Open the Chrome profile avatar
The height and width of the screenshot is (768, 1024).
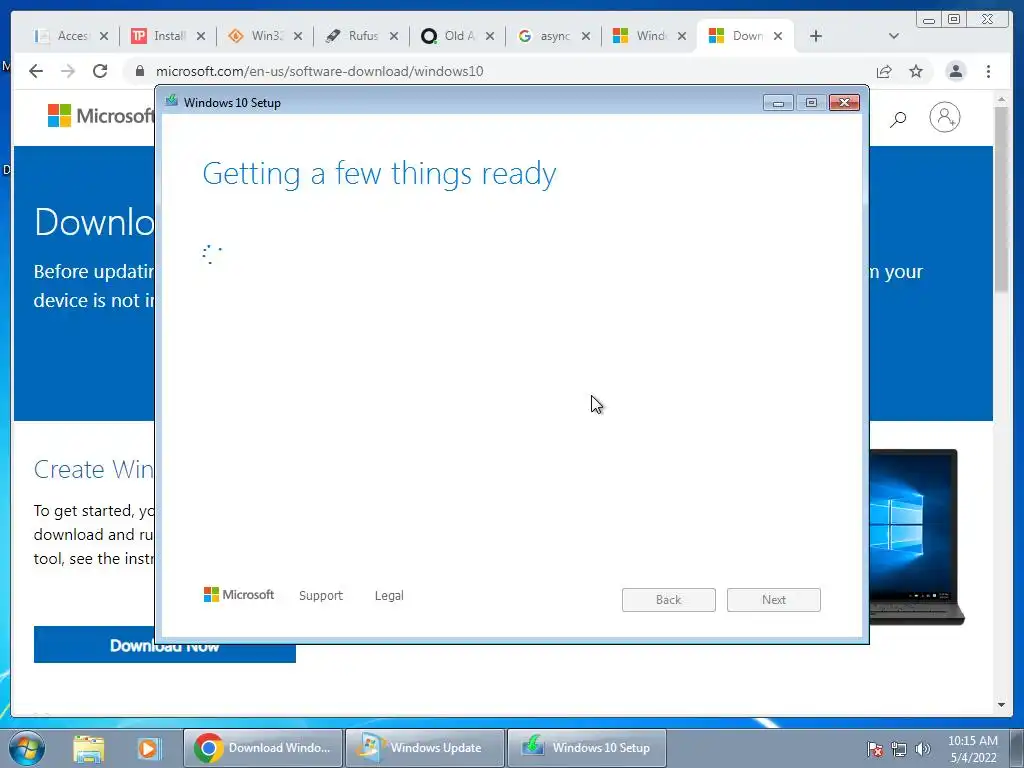[x=955, y=71]
